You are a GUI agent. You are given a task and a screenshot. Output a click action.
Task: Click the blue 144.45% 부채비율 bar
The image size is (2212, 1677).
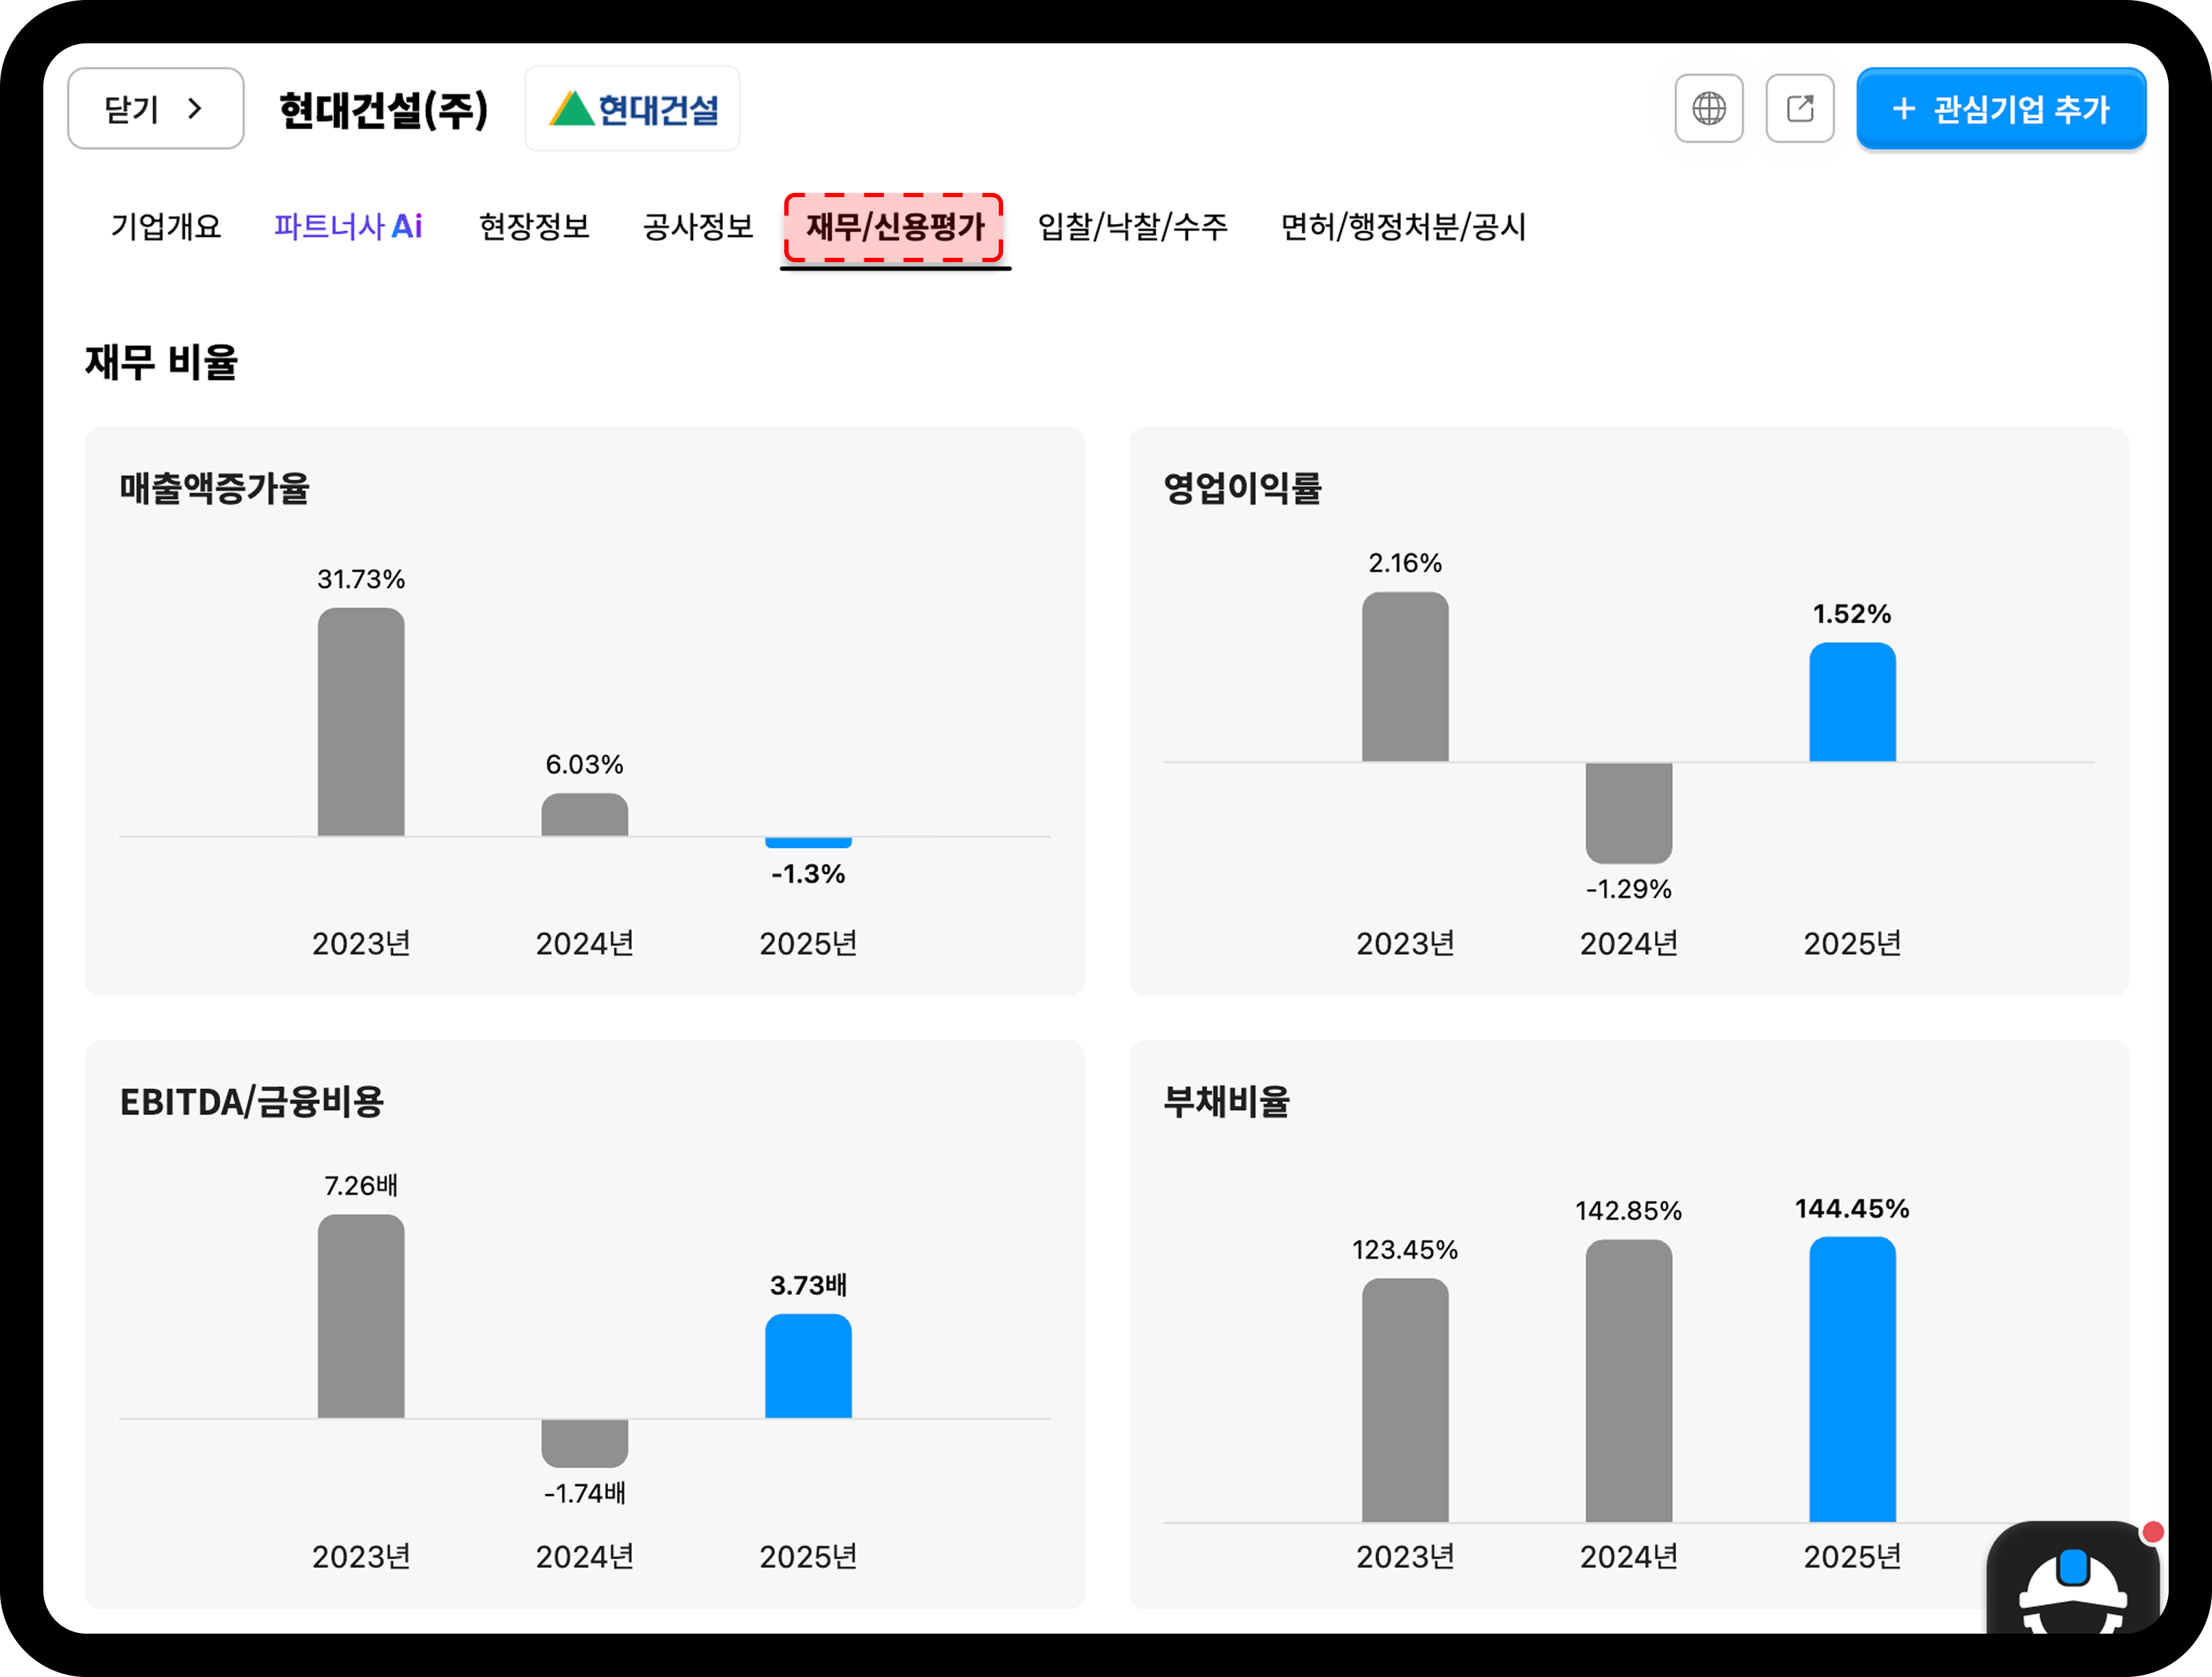coord(1852,1379)
